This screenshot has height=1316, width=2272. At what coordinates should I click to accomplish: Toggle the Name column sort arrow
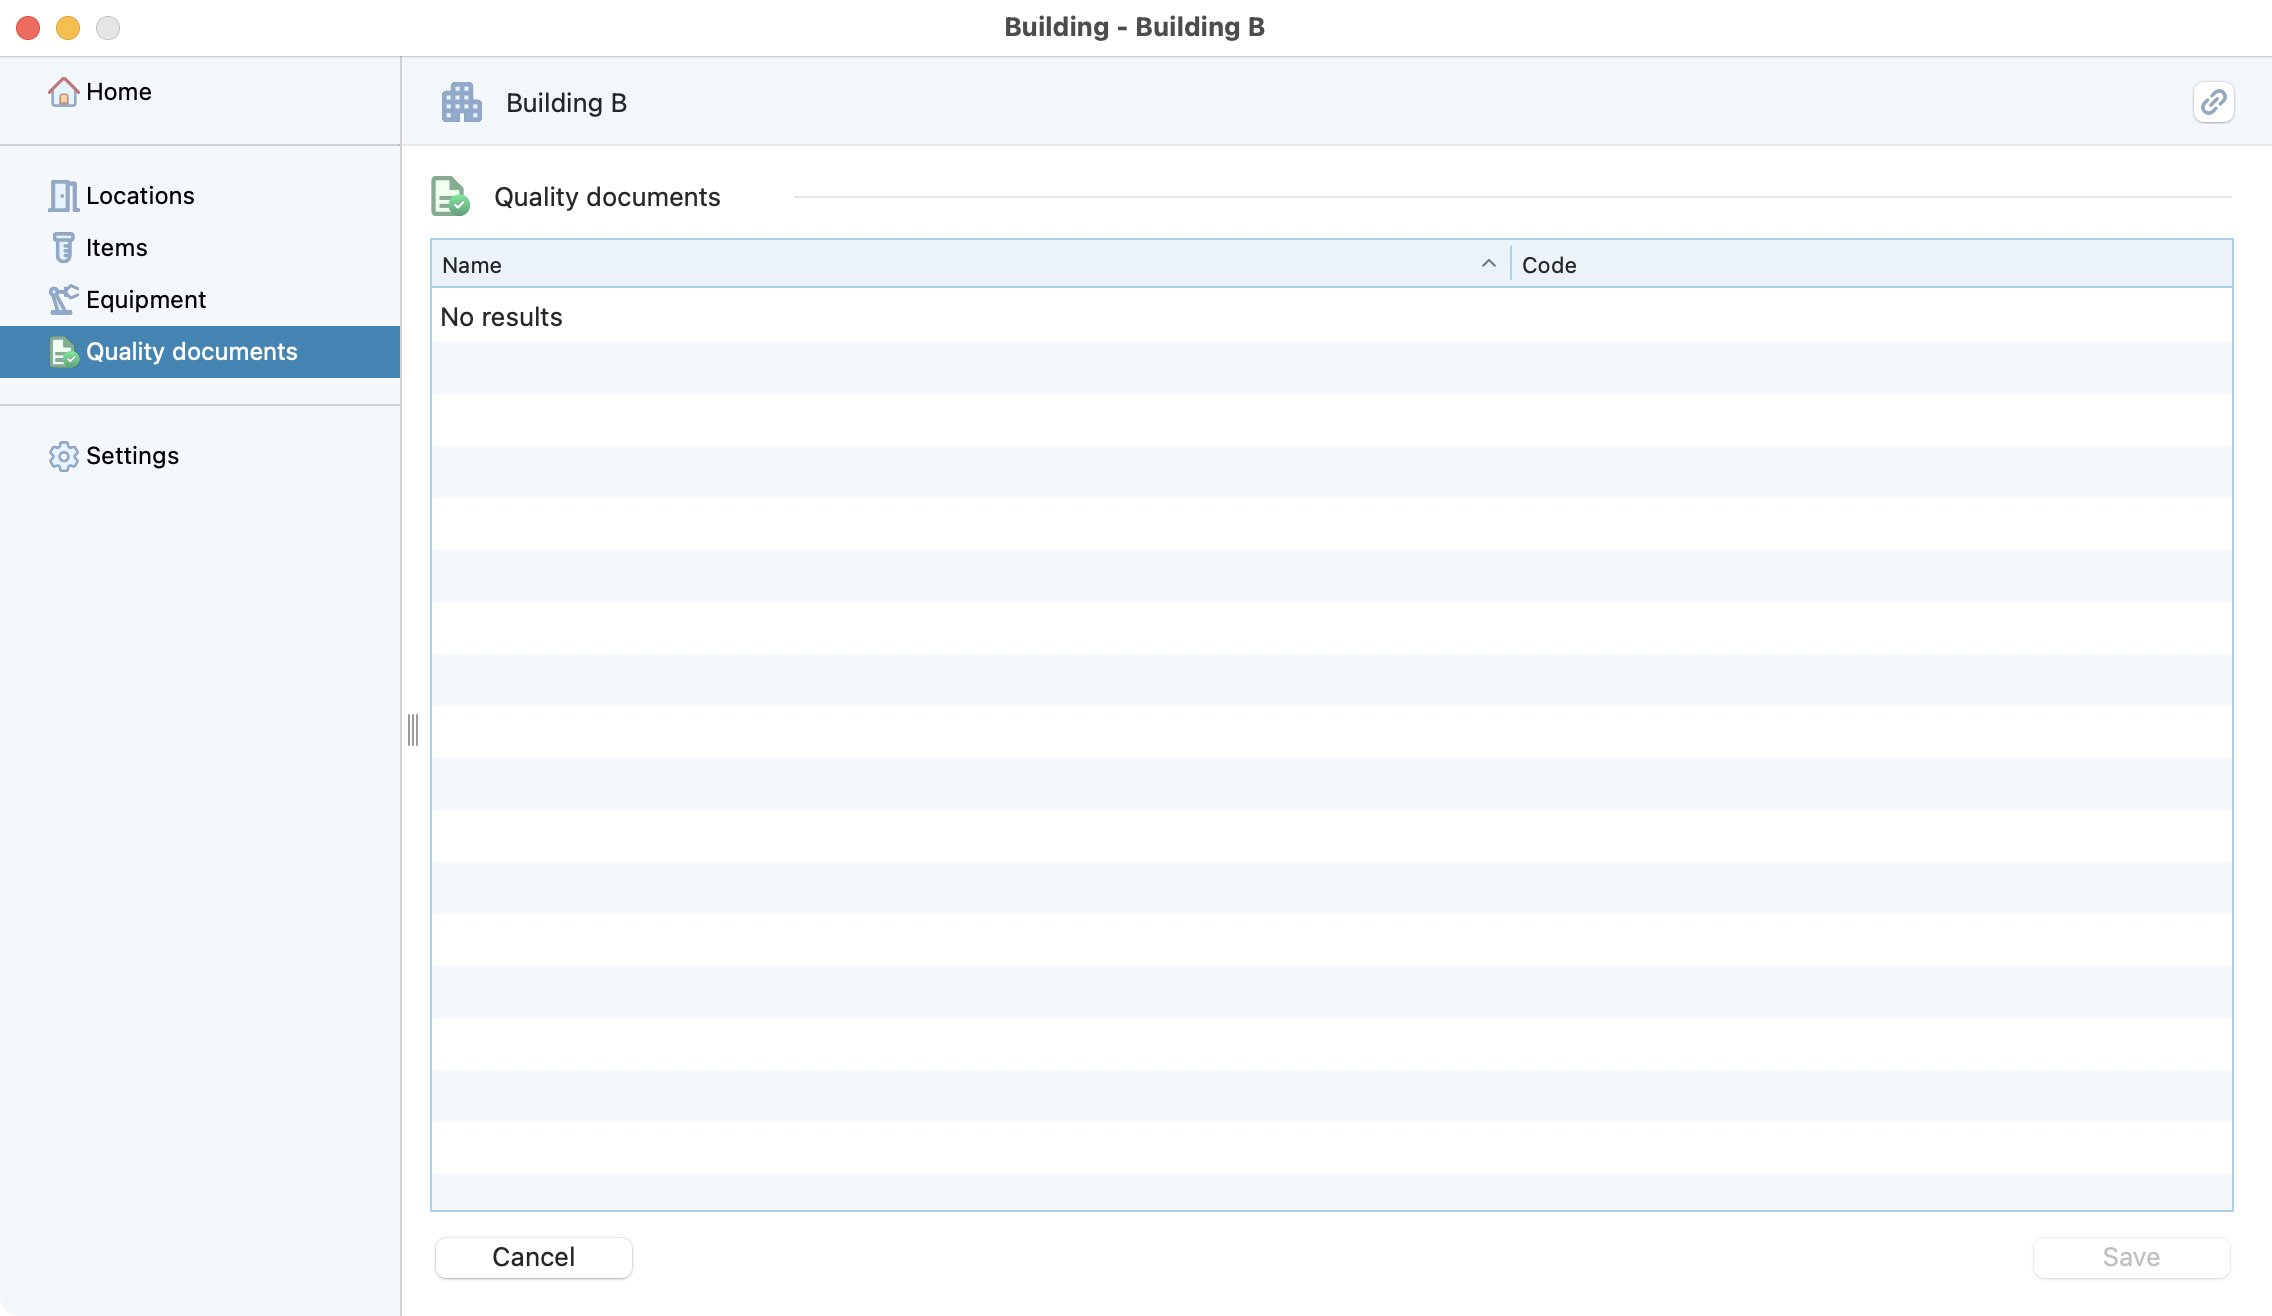point(1488,264)
